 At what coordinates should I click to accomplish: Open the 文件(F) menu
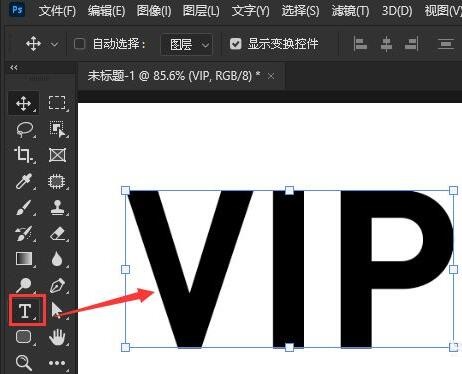(x=57, y=11)
